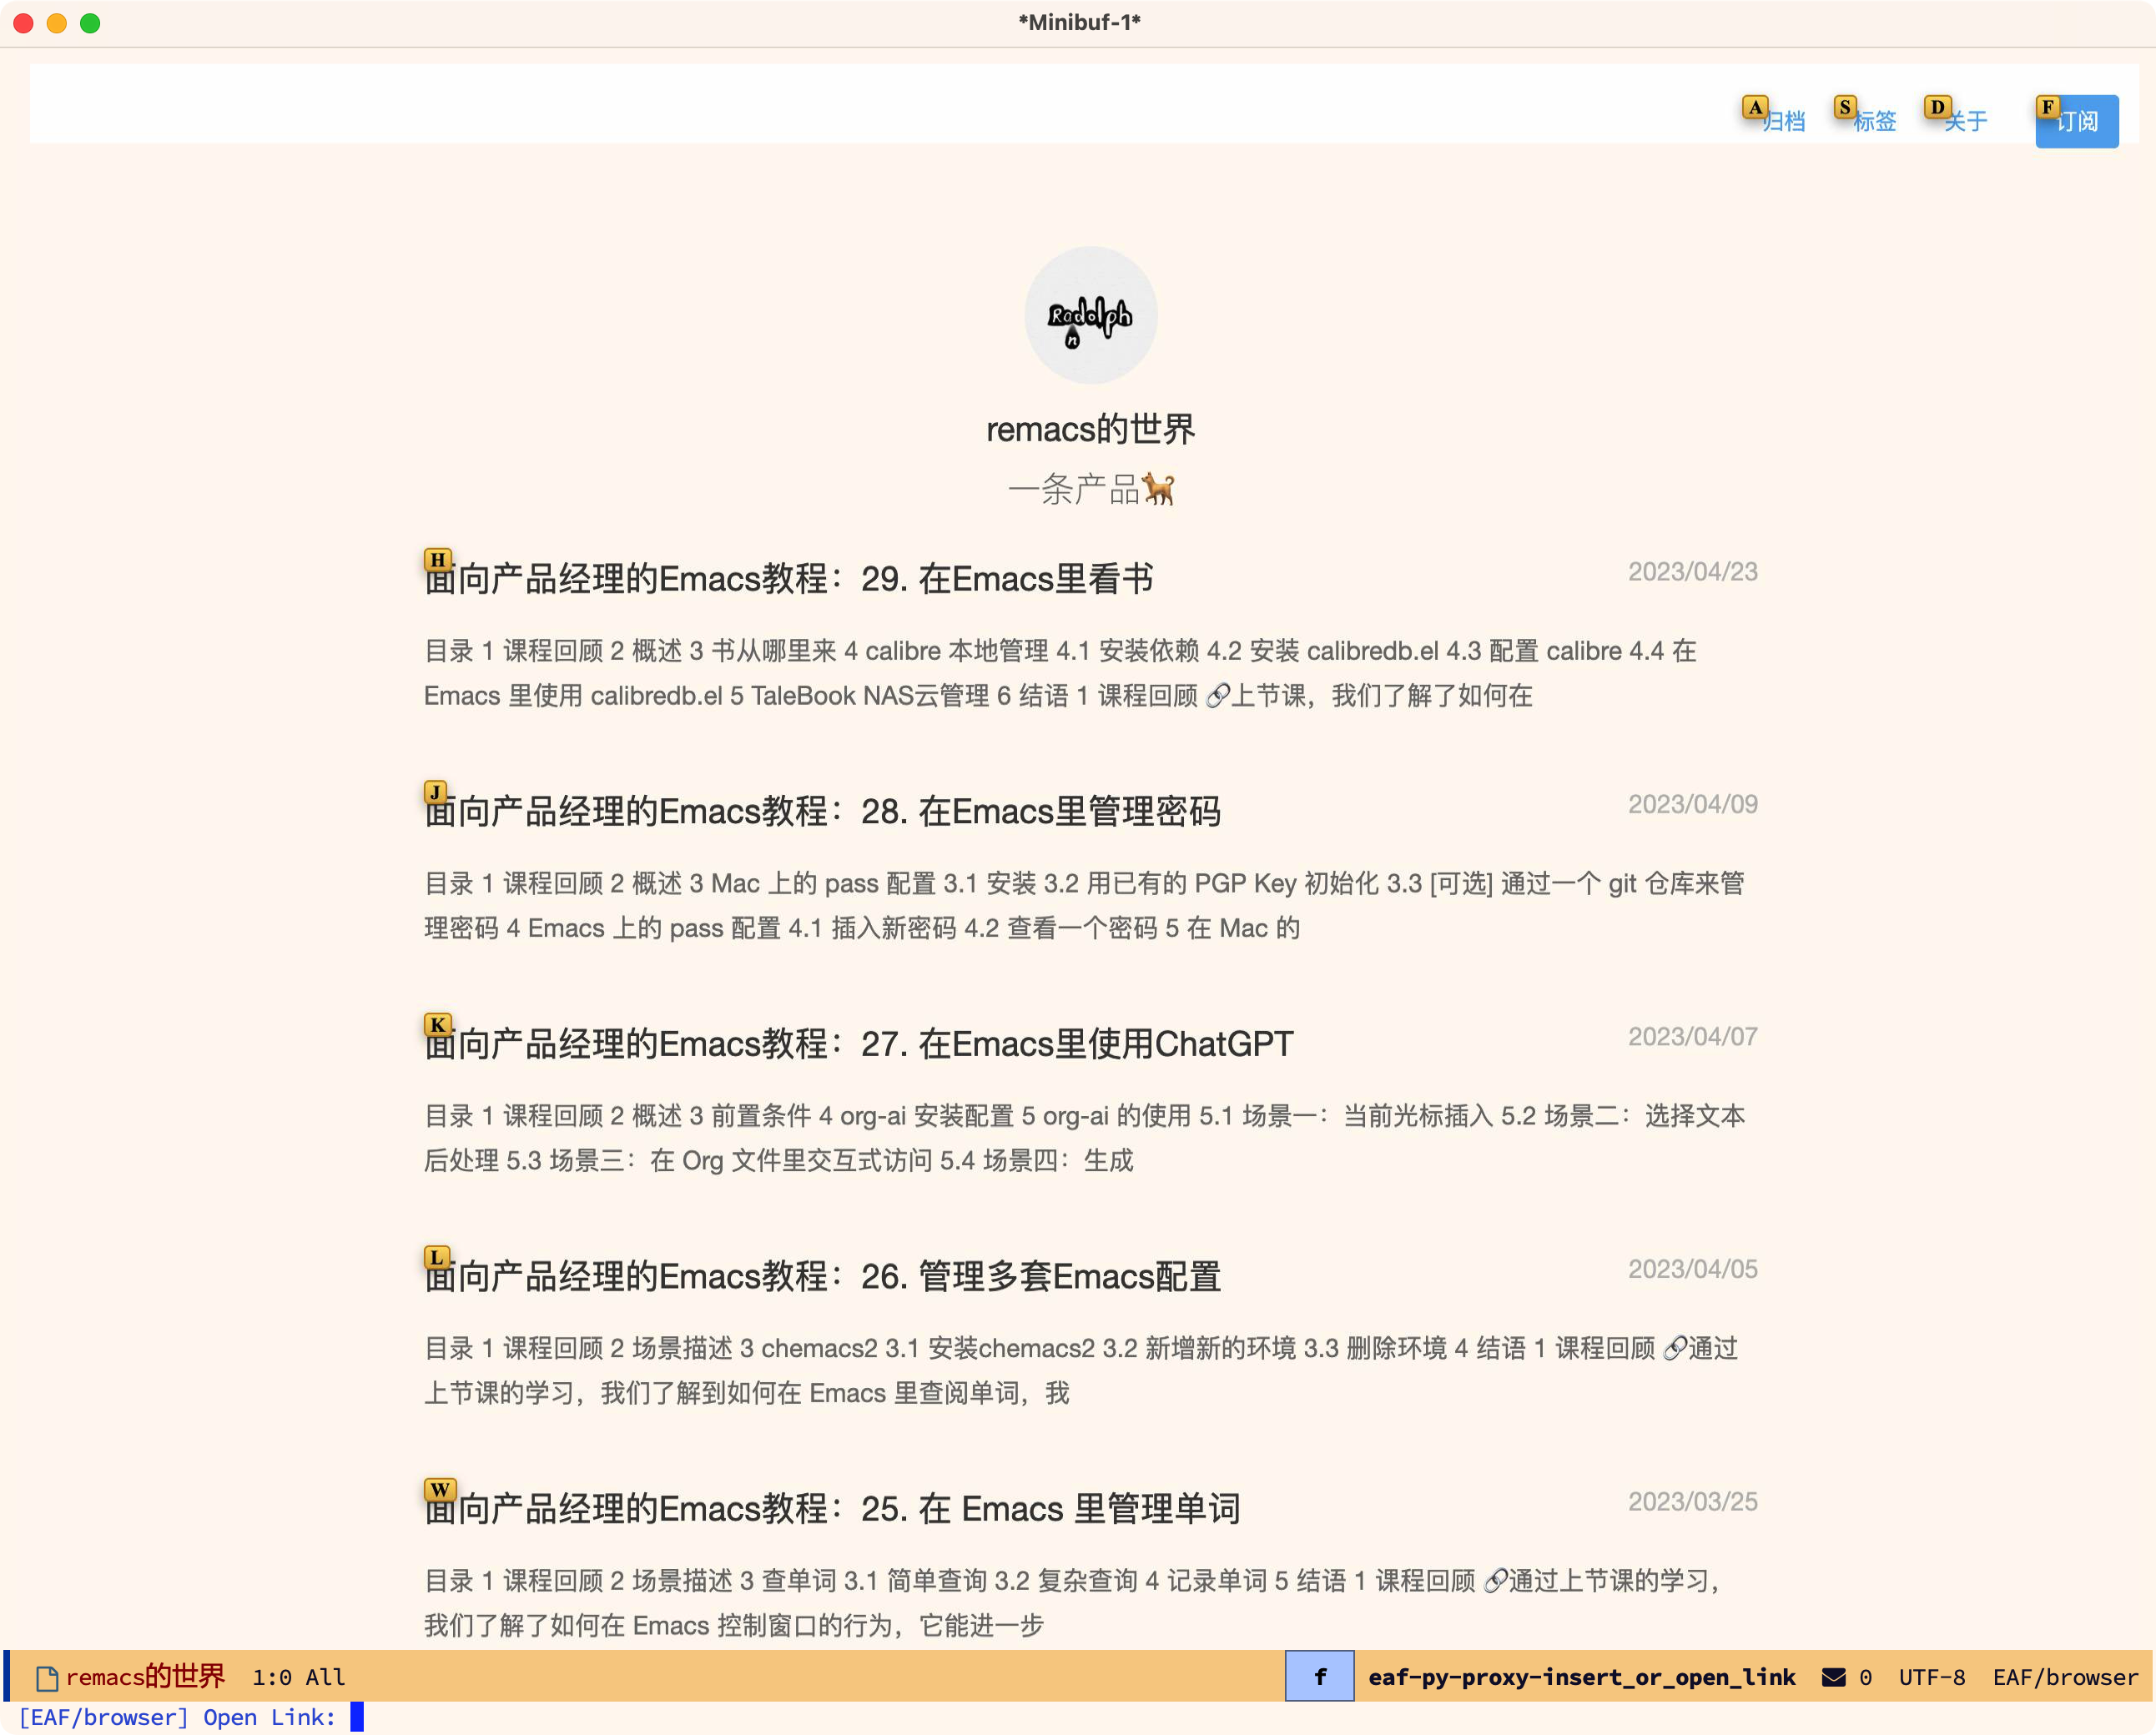The height and width of the screenshot is (1735, 2156).
Task: Click the date 2023/04/07
Action: tap(1692, 1036)
